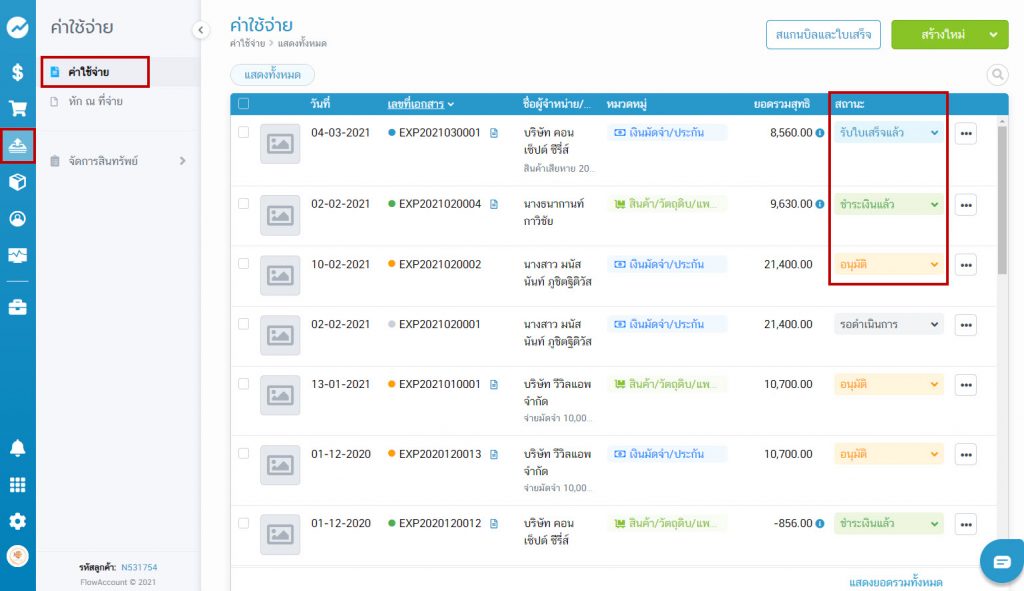Image resolution: width=1024 pixels, height=591 pixels.
Task: Tick the checkbox for EXP2021030001 row
Action: coord(244,133)
